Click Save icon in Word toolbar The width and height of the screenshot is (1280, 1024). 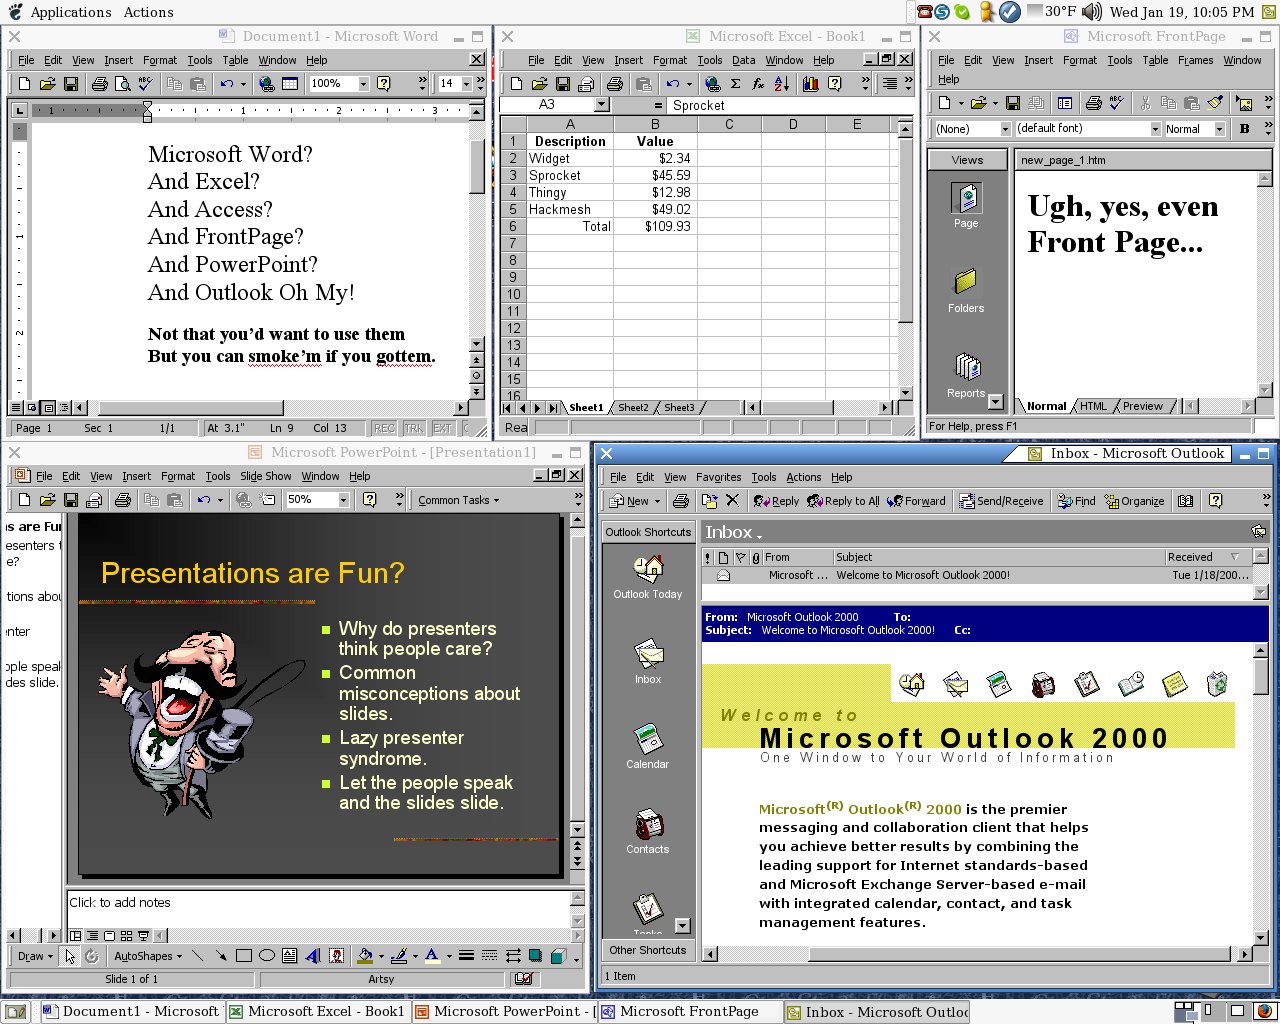pos(71,84)
